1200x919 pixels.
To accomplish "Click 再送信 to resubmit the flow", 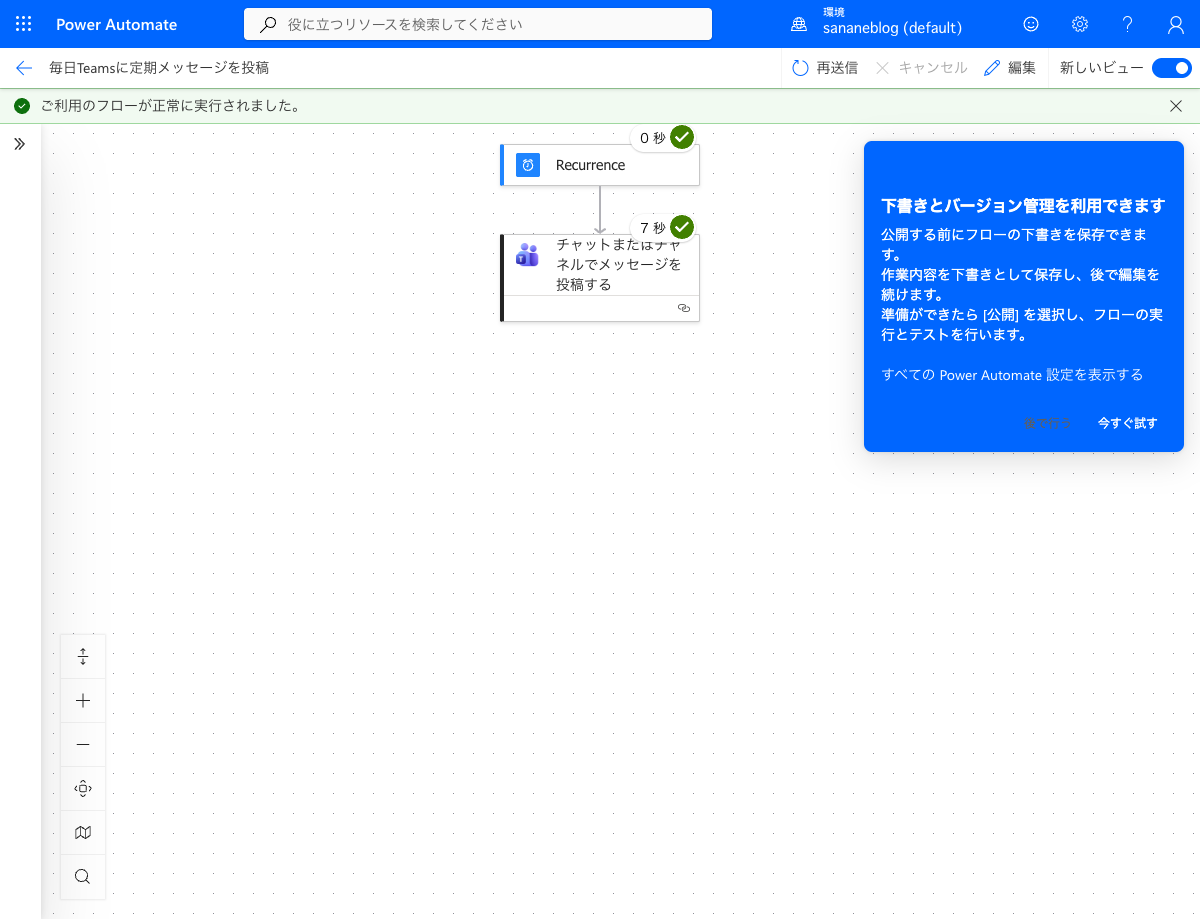I will tap(825, 68).
